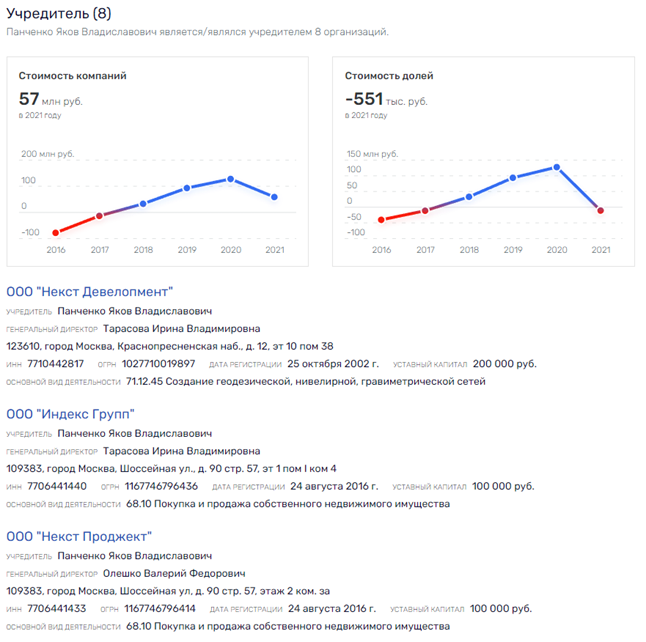The image size is (646, 642).
Task: Click the ИНН number 7710442817
Action: coord(58,364)
